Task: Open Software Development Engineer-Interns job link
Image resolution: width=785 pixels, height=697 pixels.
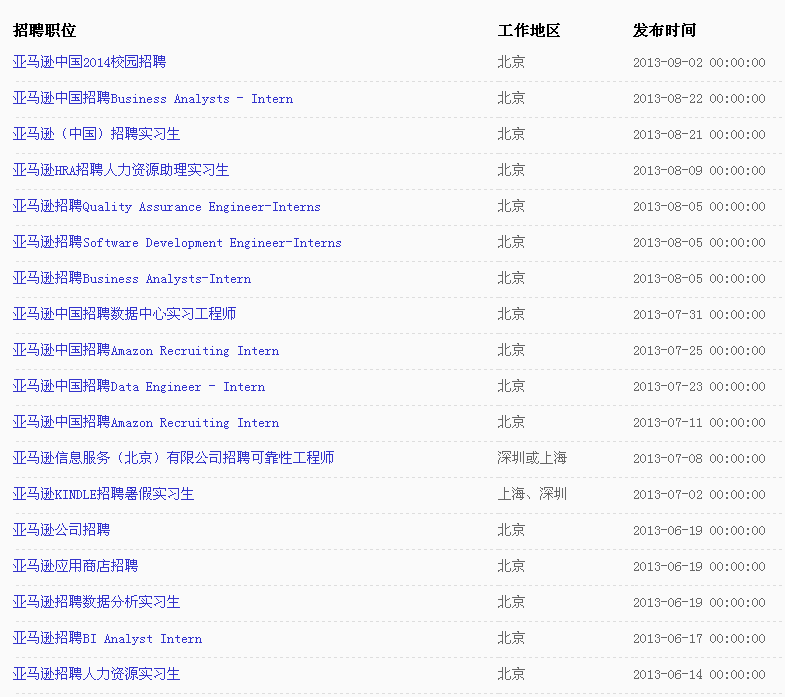Action: tap(177, 242)
